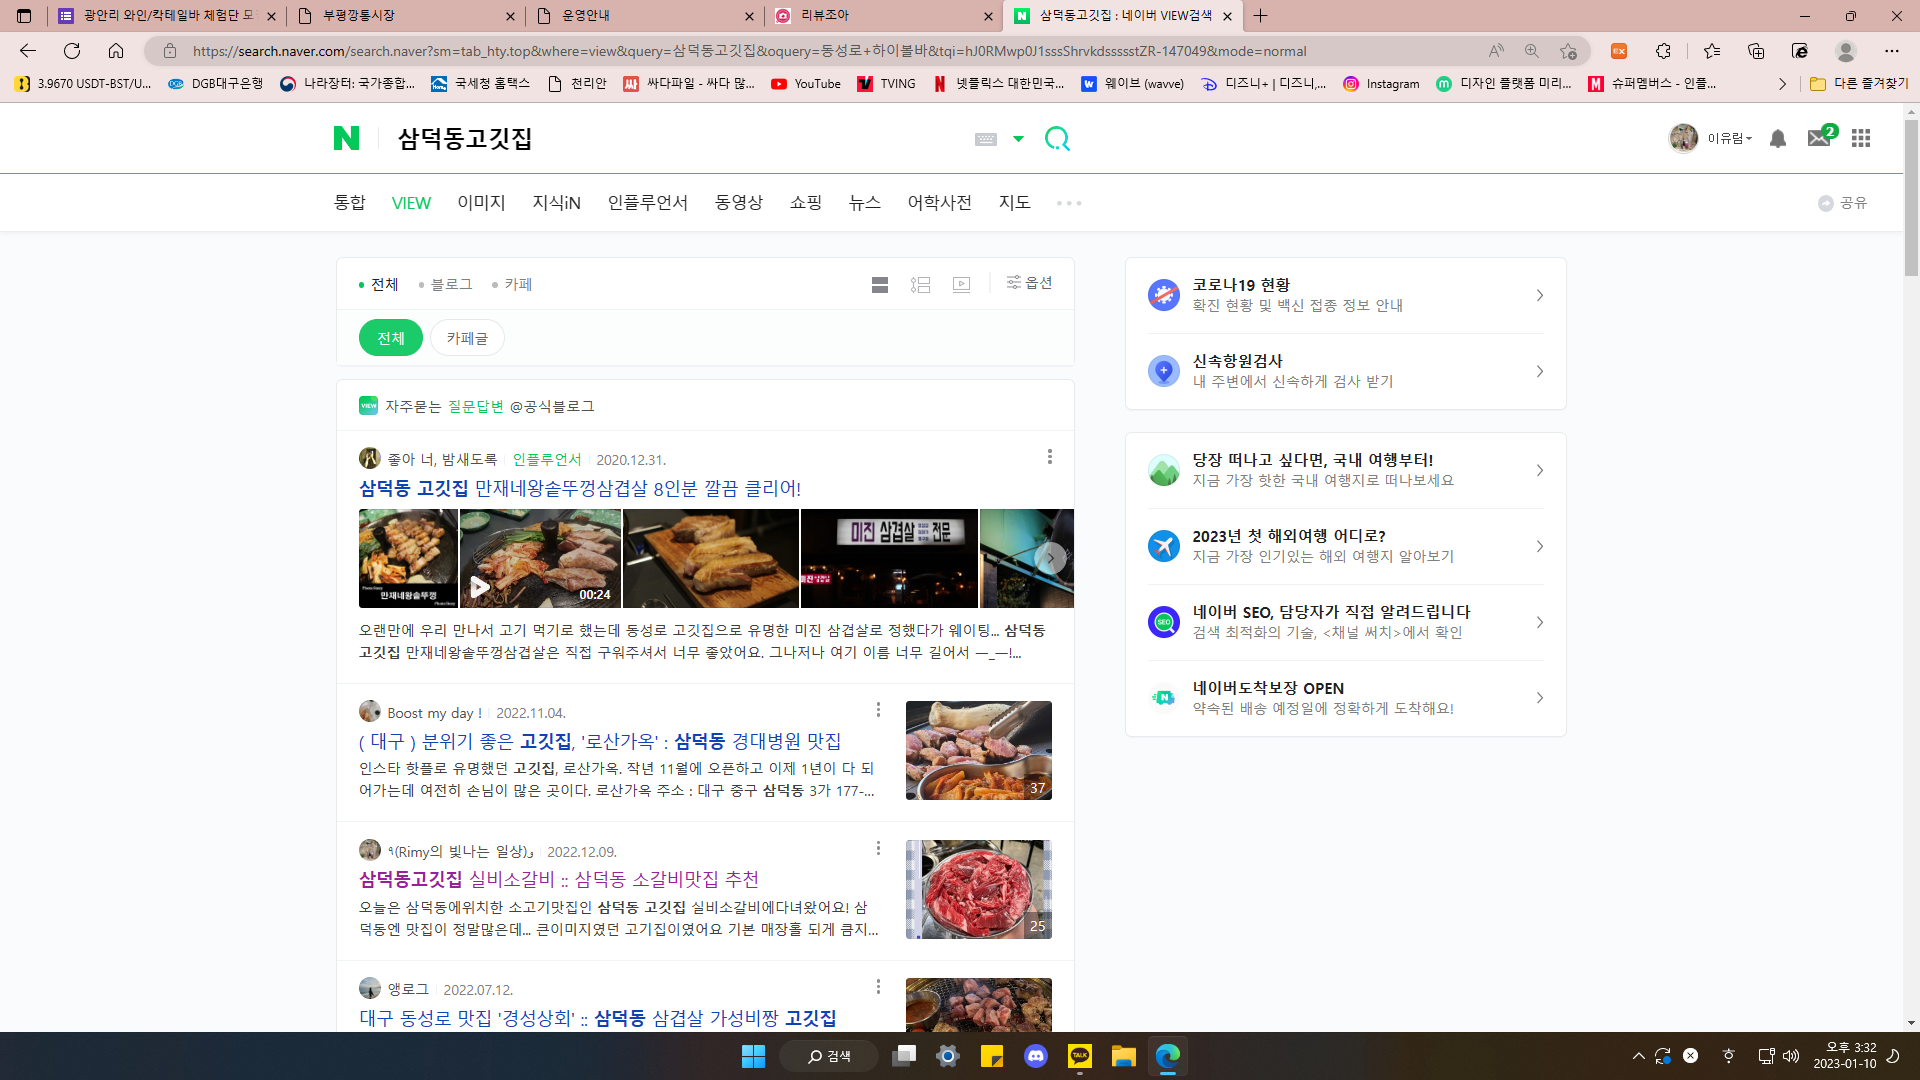Open the 질문답변 official blog link
The height and width of the screenshot is (1080, 1920).
coord(475,406)
